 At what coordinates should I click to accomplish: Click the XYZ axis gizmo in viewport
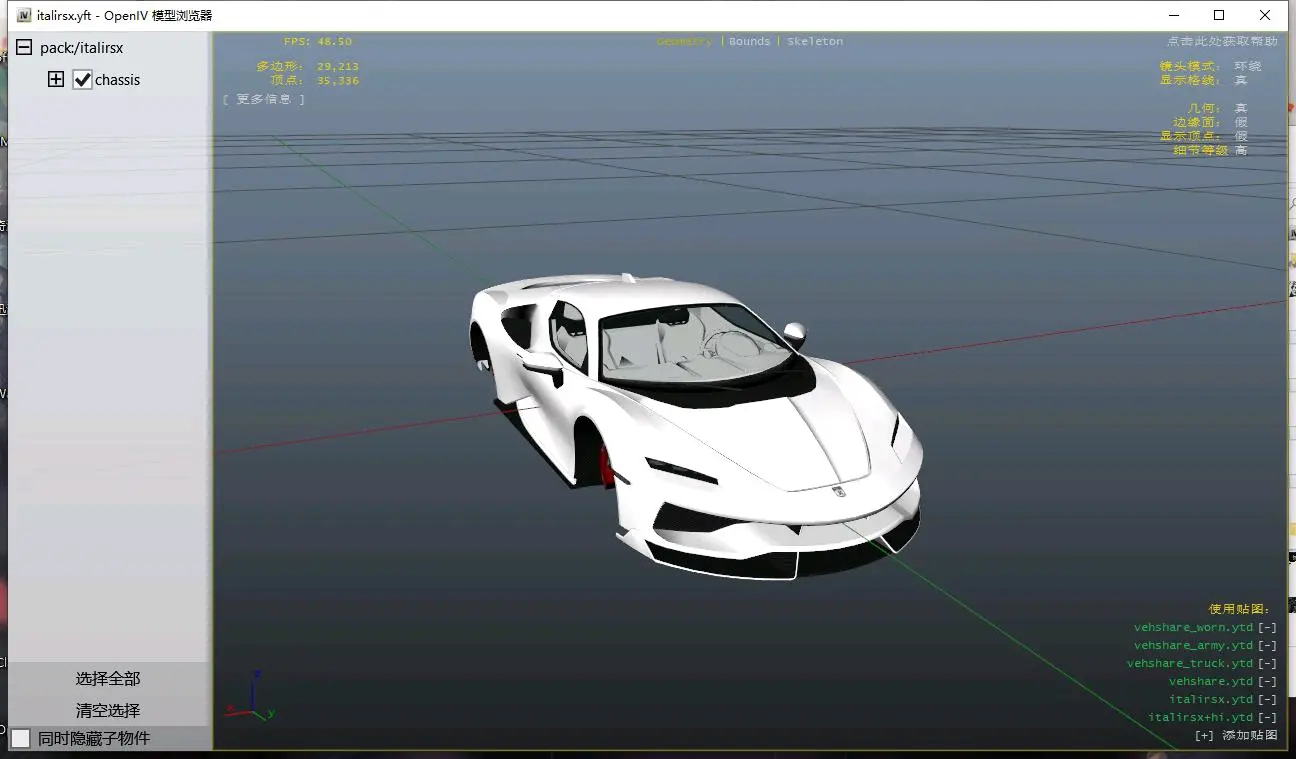250,696
